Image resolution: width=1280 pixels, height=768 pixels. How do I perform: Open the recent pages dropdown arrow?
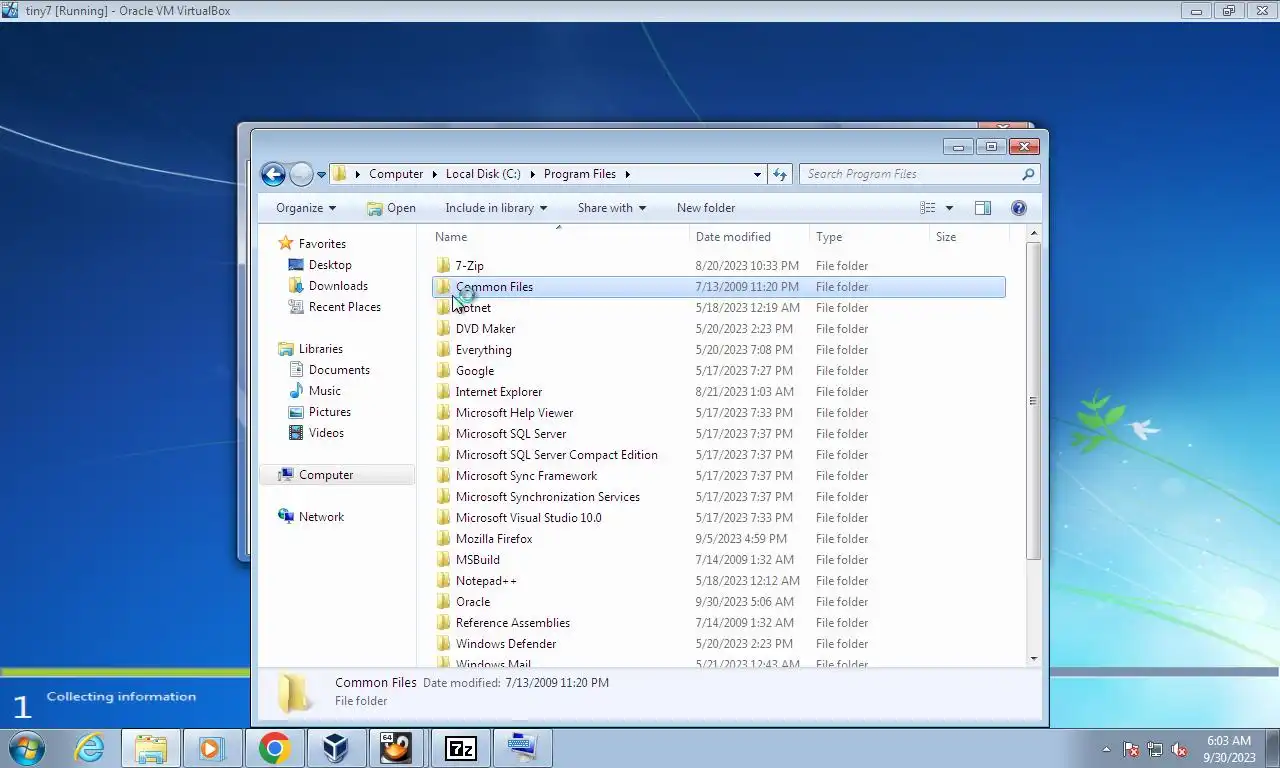[x=321, y=174]
